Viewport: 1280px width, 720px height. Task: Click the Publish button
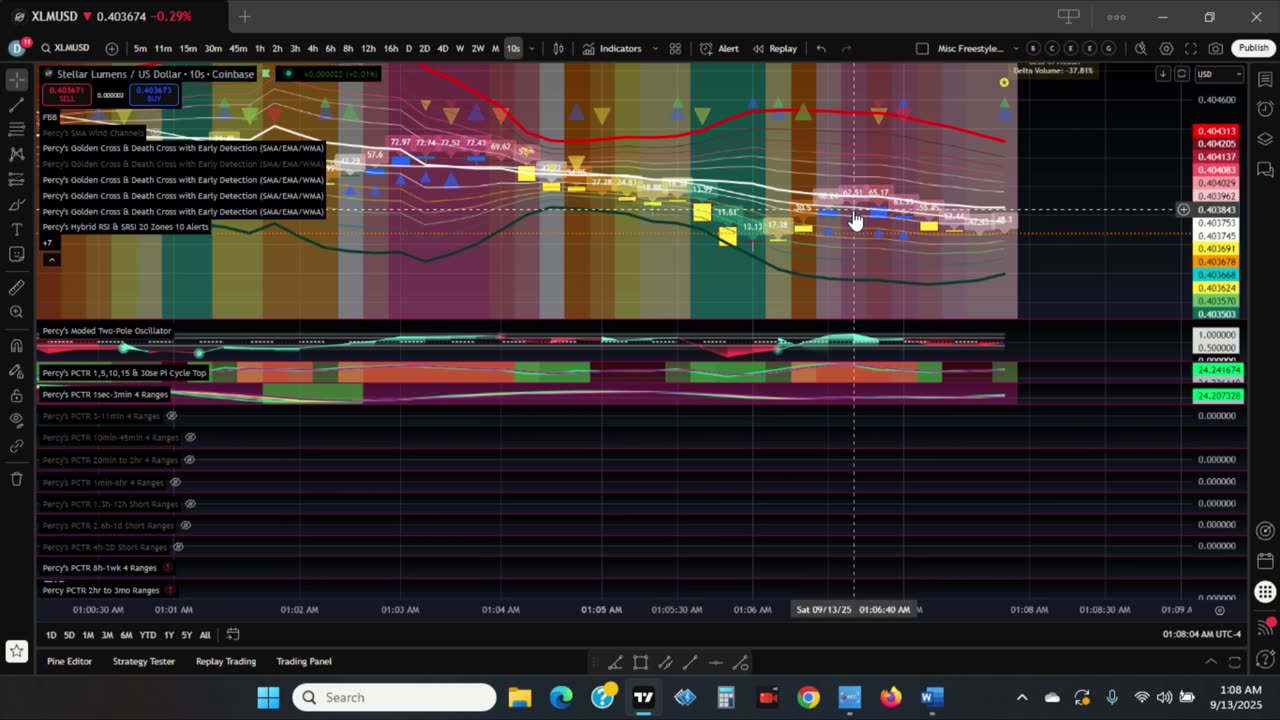tap(1253, 48)
